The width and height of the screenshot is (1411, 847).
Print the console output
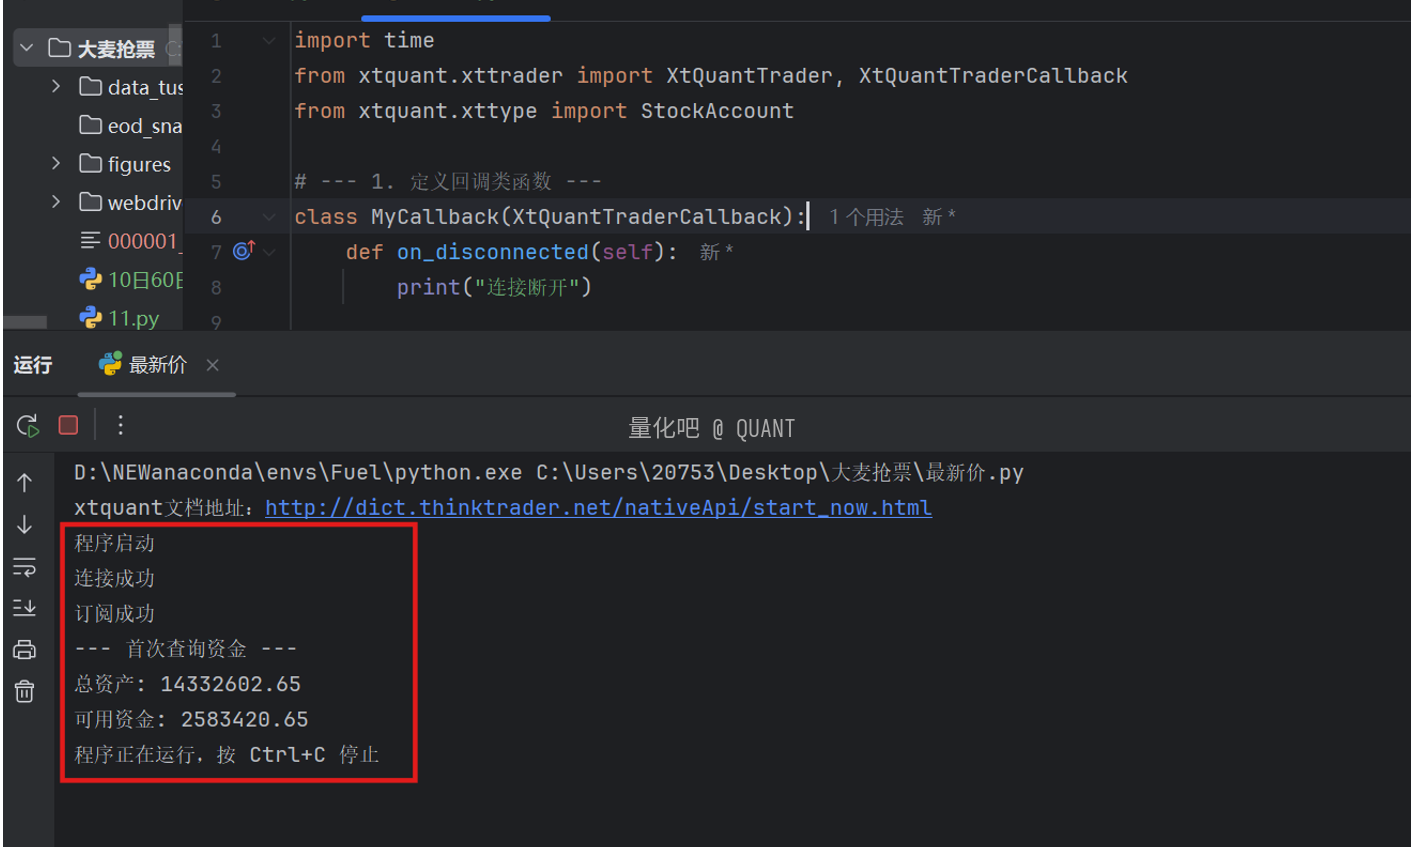[x=25, y=650]
